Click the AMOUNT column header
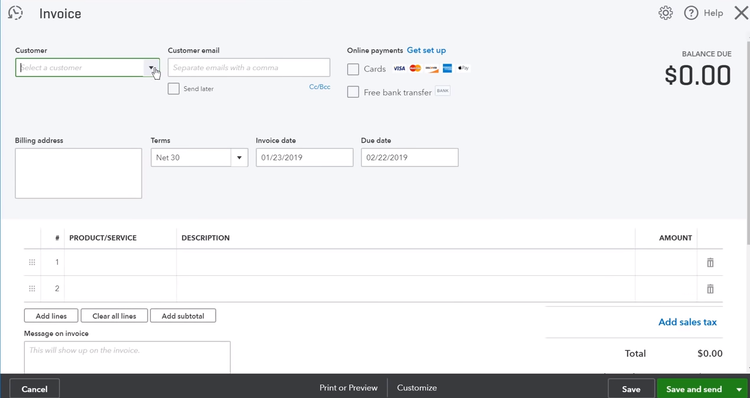 (675, 238)
